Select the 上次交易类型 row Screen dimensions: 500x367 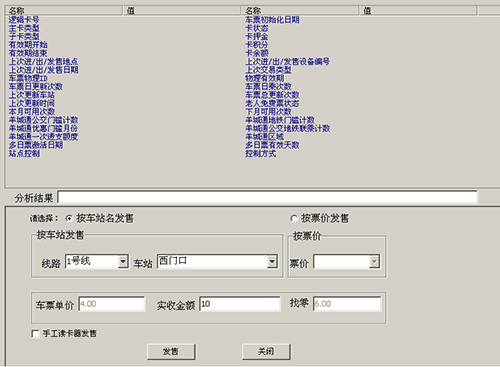(x=268, y=70)
